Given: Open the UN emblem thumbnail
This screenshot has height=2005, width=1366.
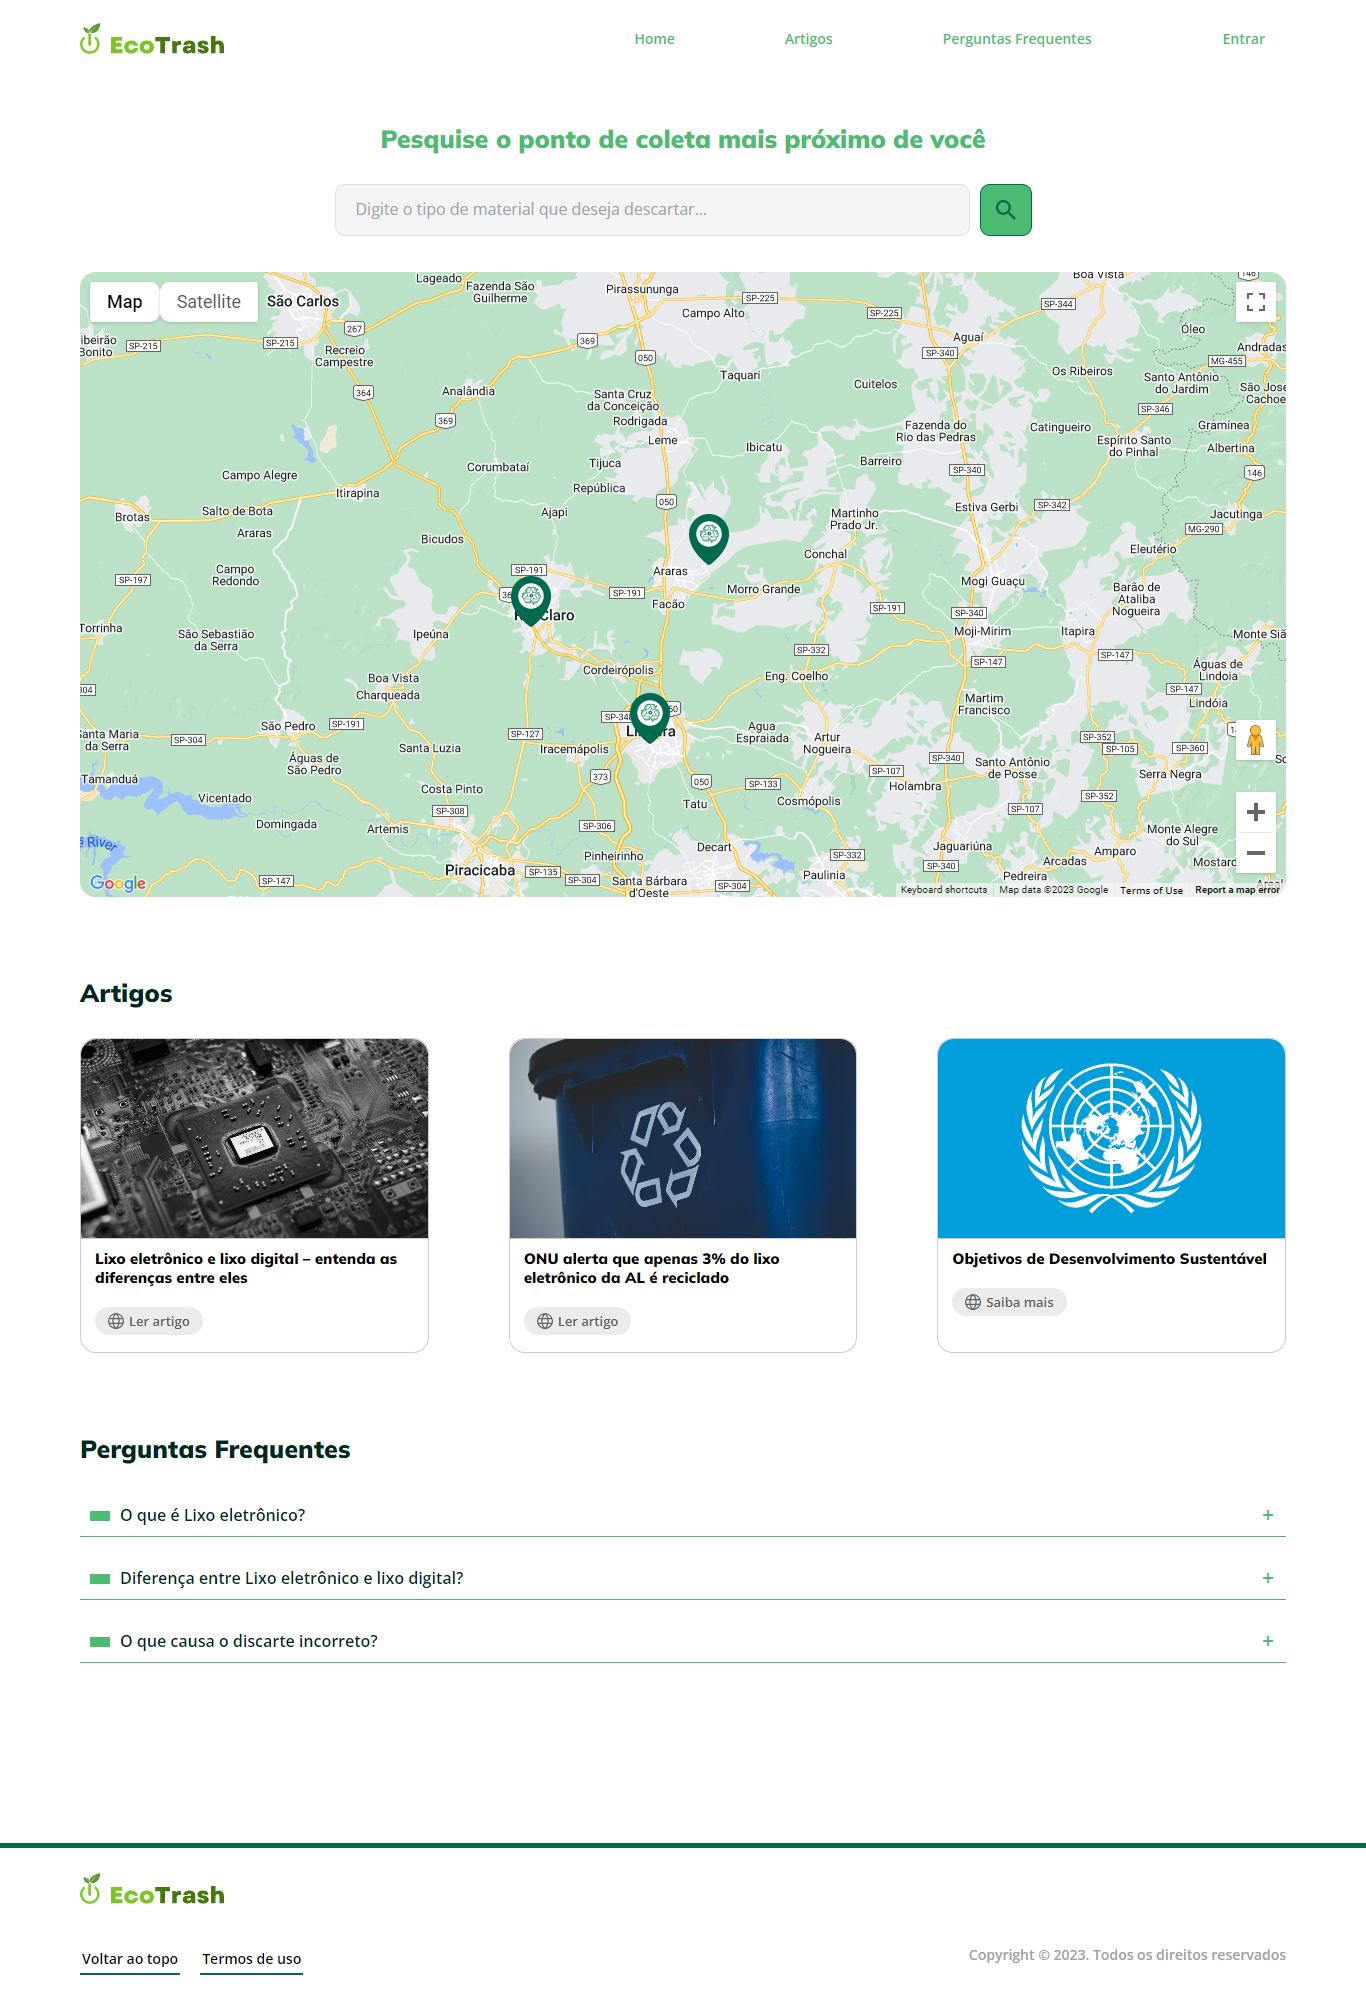Looking at the screenshot, I should (1111, 1138).
